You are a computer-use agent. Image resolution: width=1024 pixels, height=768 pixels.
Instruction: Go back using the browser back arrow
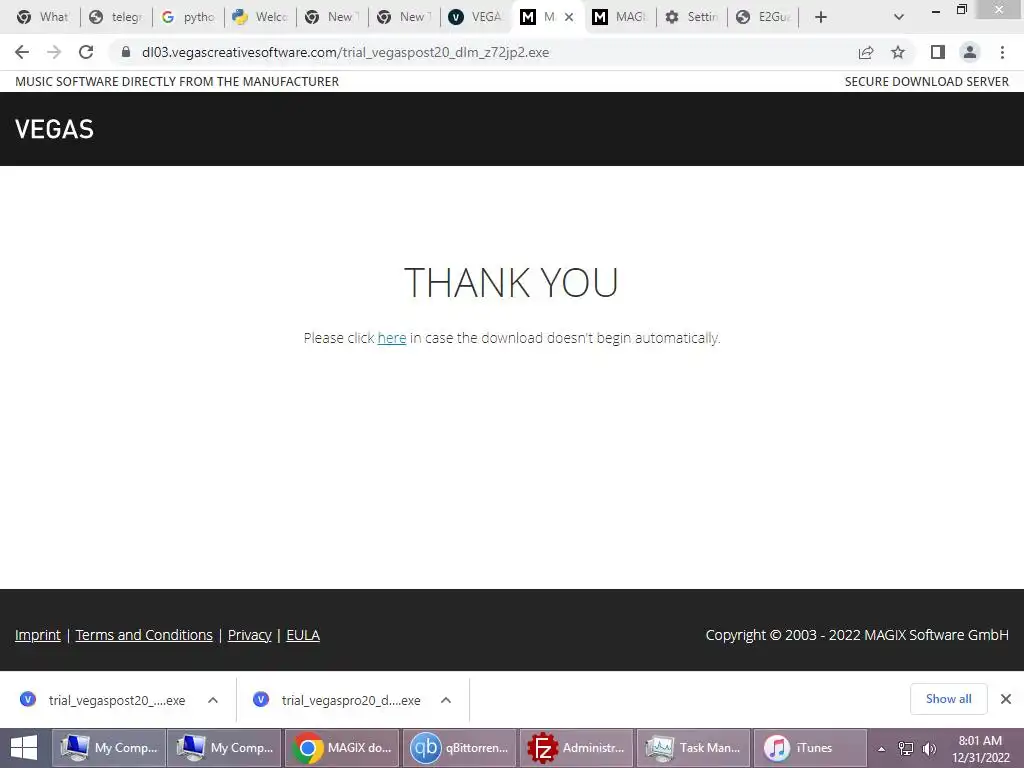pyautogui.click(x=22, y=52)
